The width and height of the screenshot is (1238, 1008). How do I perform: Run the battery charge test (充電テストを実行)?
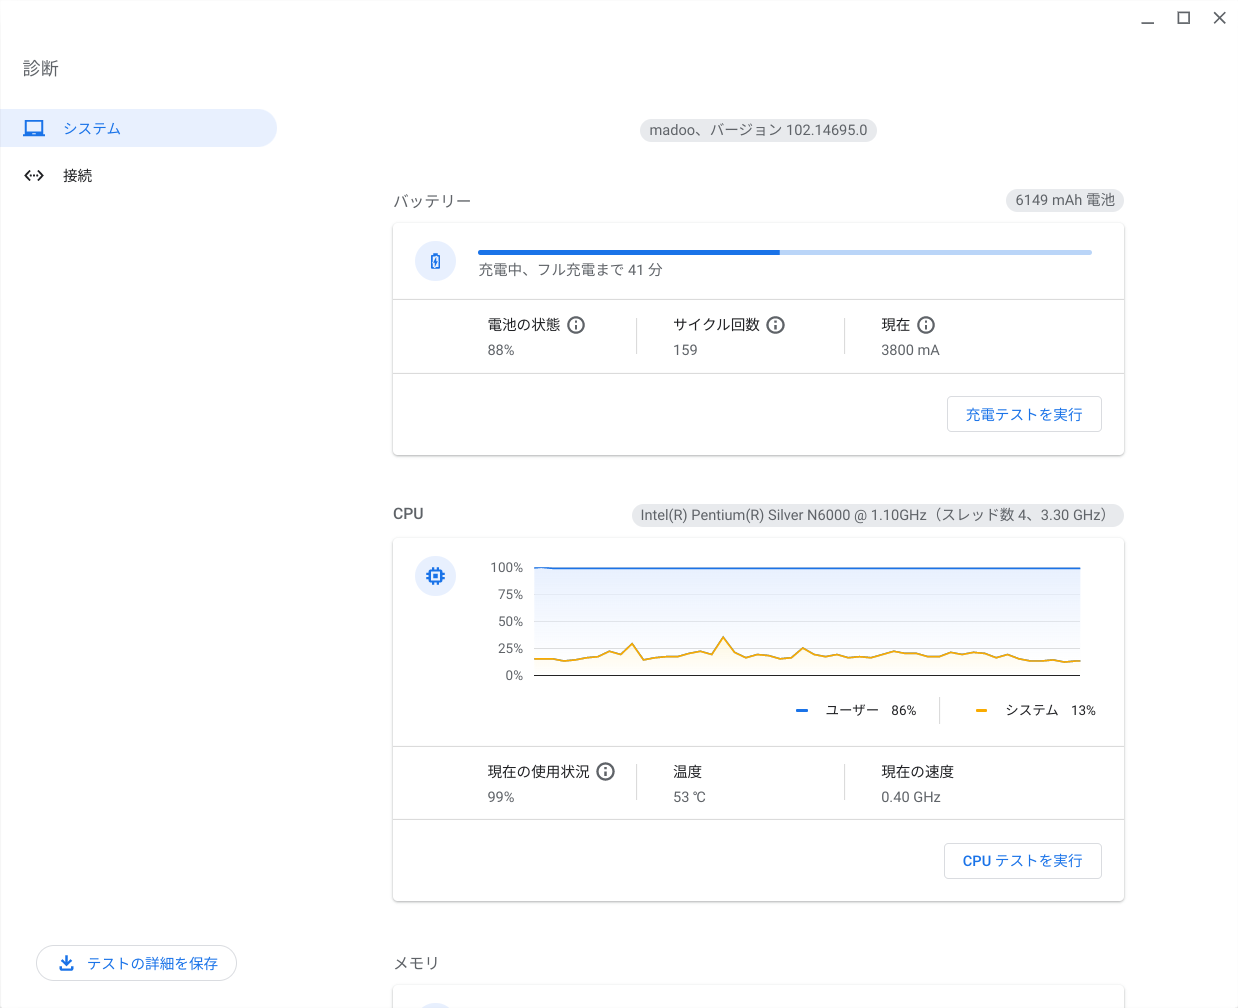(x=1024, y=414)
